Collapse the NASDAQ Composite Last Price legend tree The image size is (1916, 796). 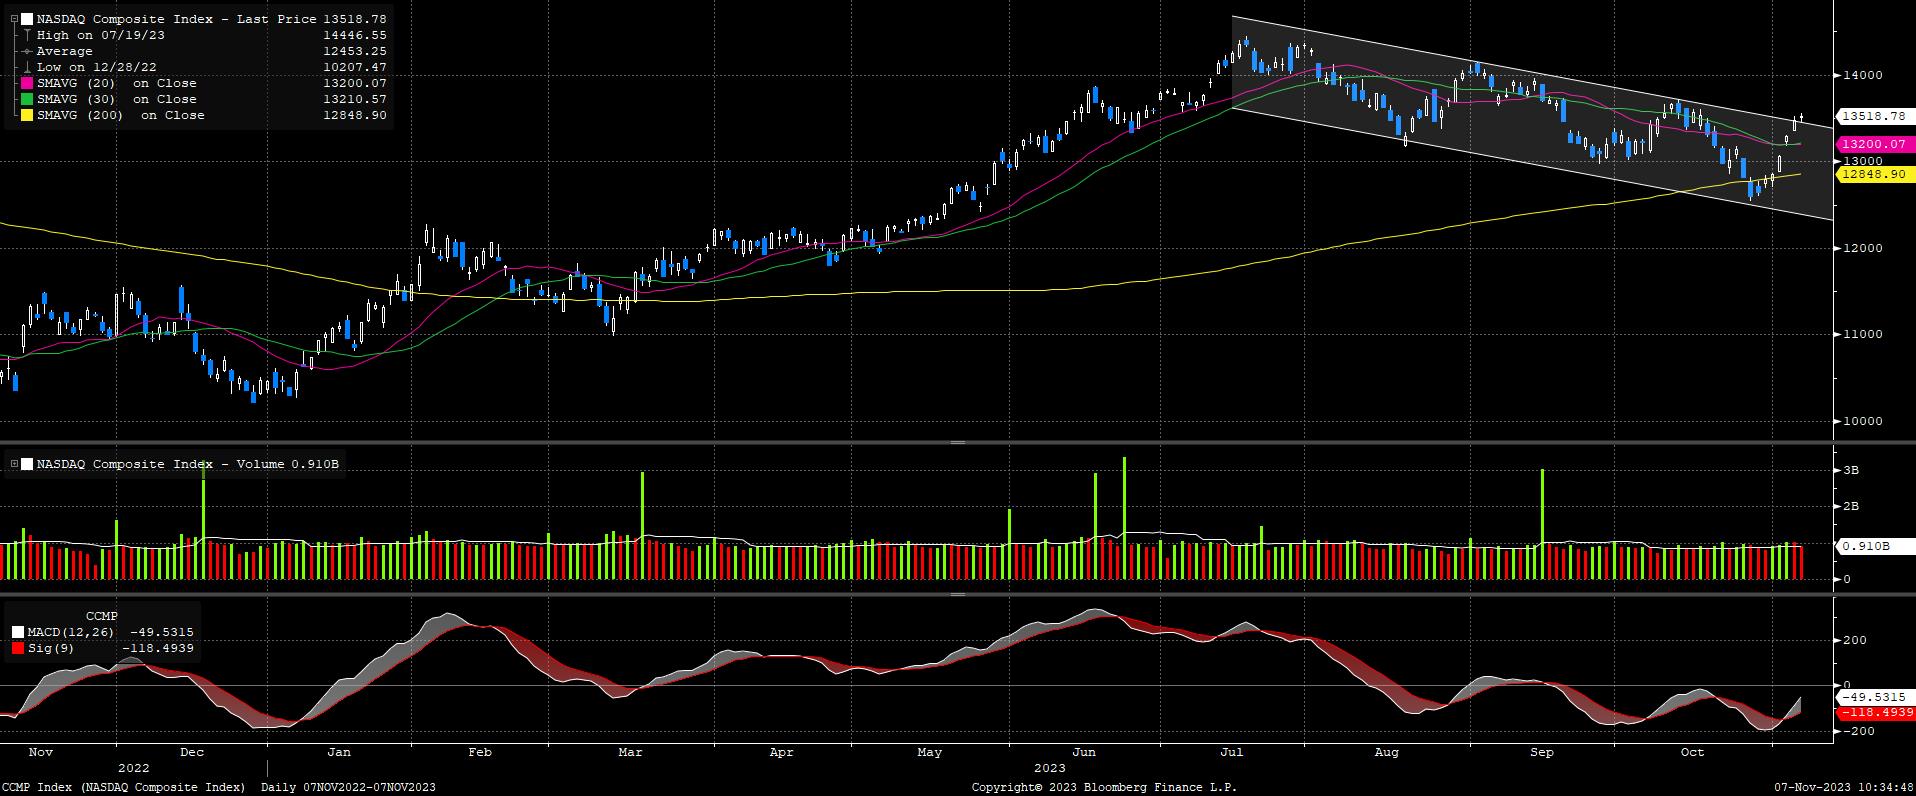pyautogui.click(x=14, y=19)
